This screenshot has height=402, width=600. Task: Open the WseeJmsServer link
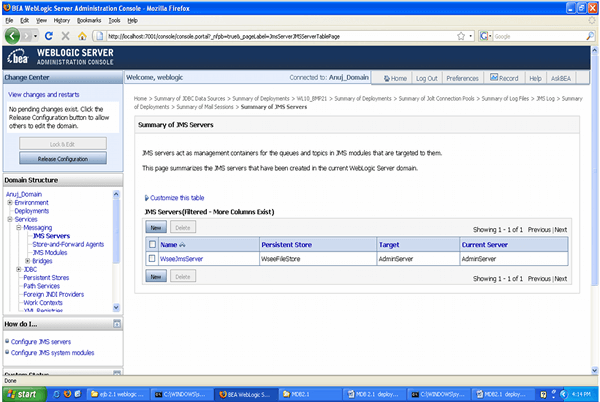(x=181, y=258)
